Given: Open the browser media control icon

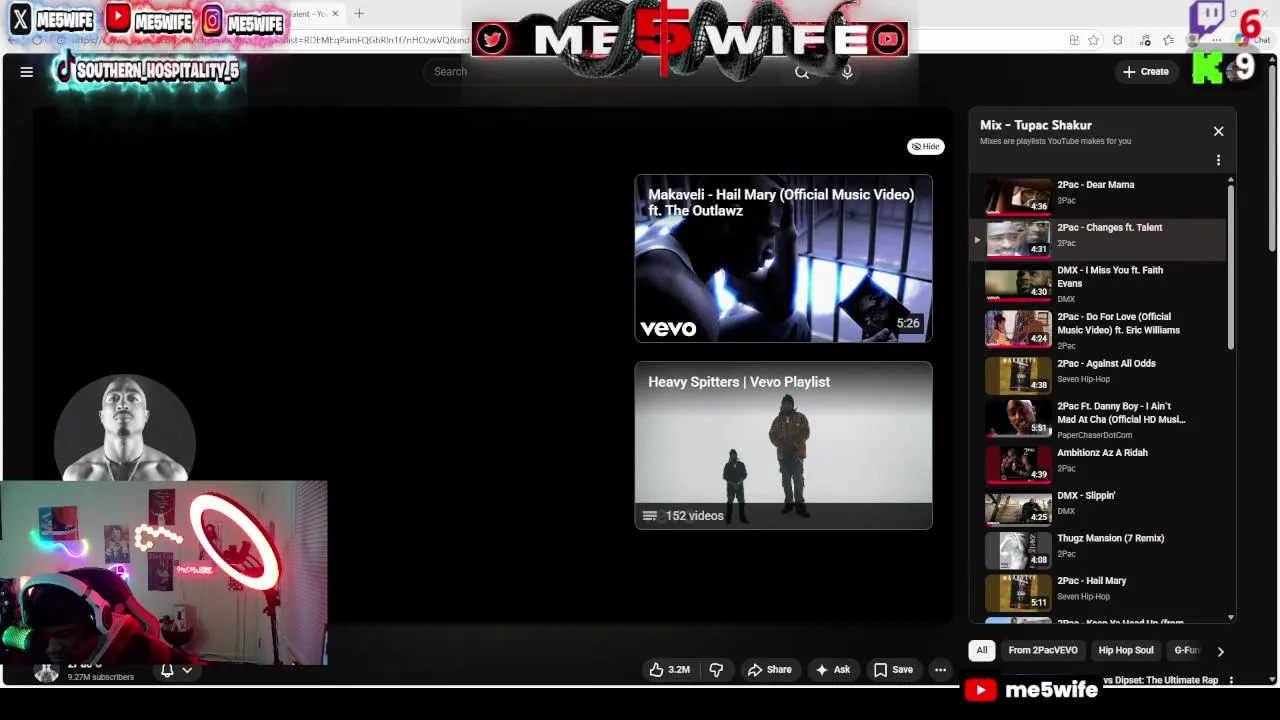Looking at the screenshot, I should point(1143,40).
